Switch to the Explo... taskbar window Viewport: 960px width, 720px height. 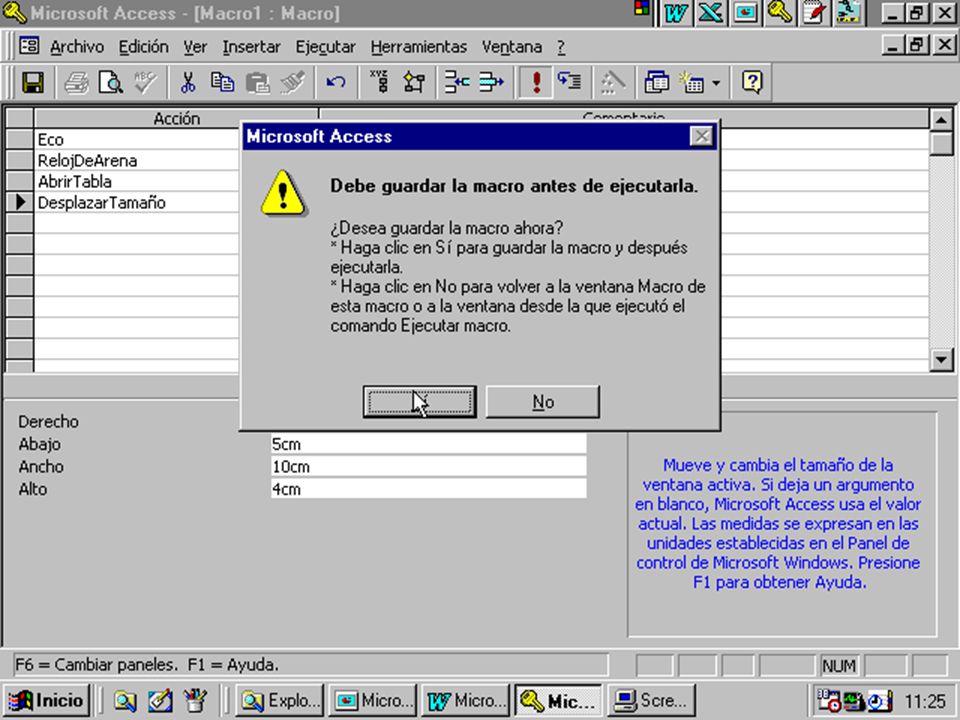tap(280, 700)
